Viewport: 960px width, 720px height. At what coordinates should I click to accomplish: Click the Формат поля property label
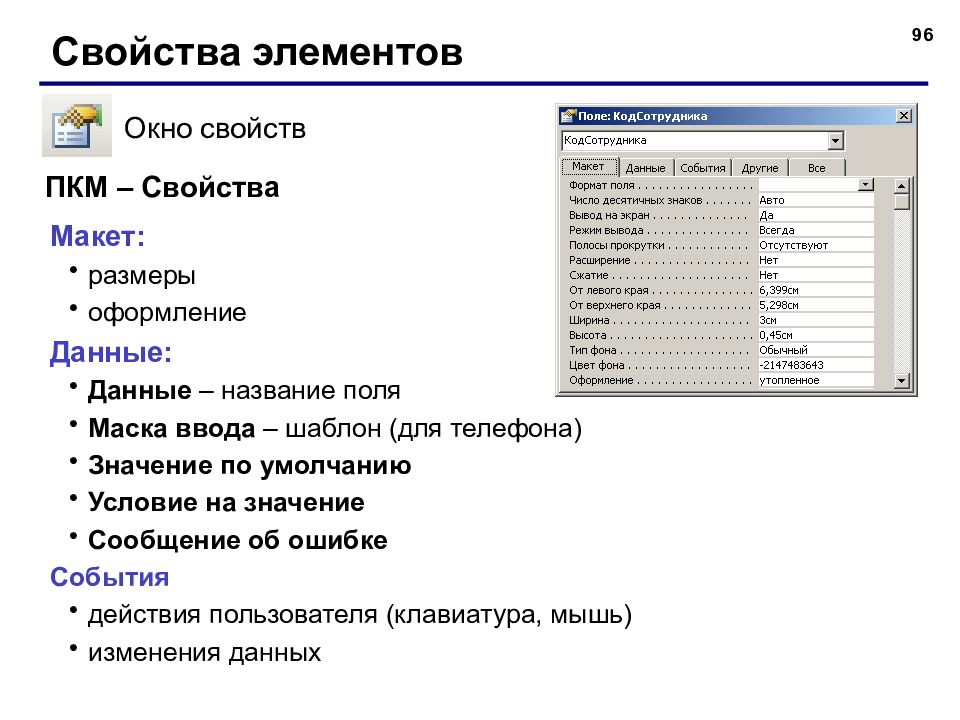601,185
